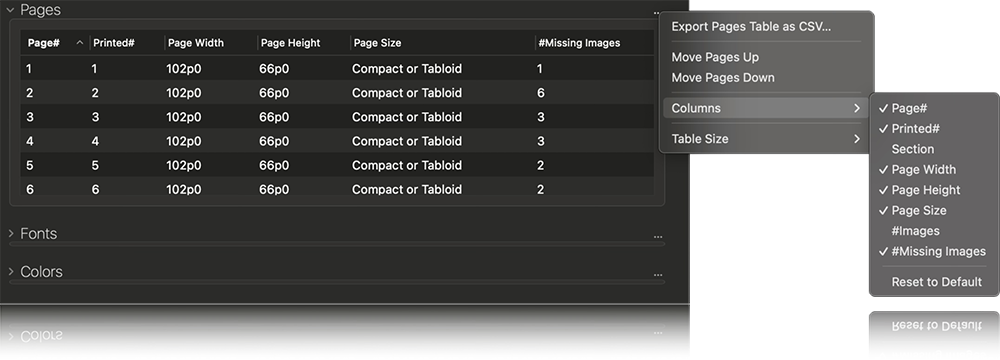Click Compact or Tabloid in row 6

pyautogui.click(x=407, y=189)
